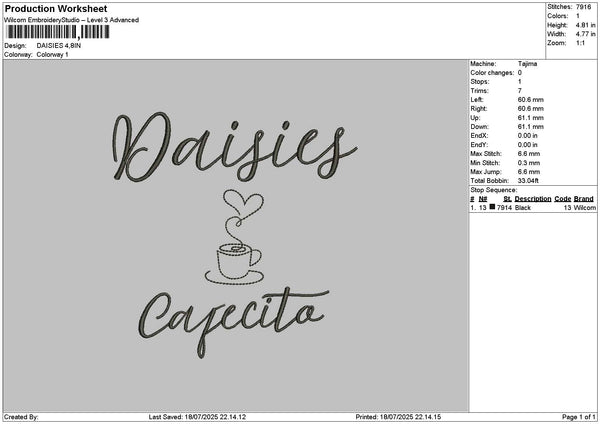The width and height of the screenshot is (600, 424).
Task: Click the Created By label
Action: 21,417
